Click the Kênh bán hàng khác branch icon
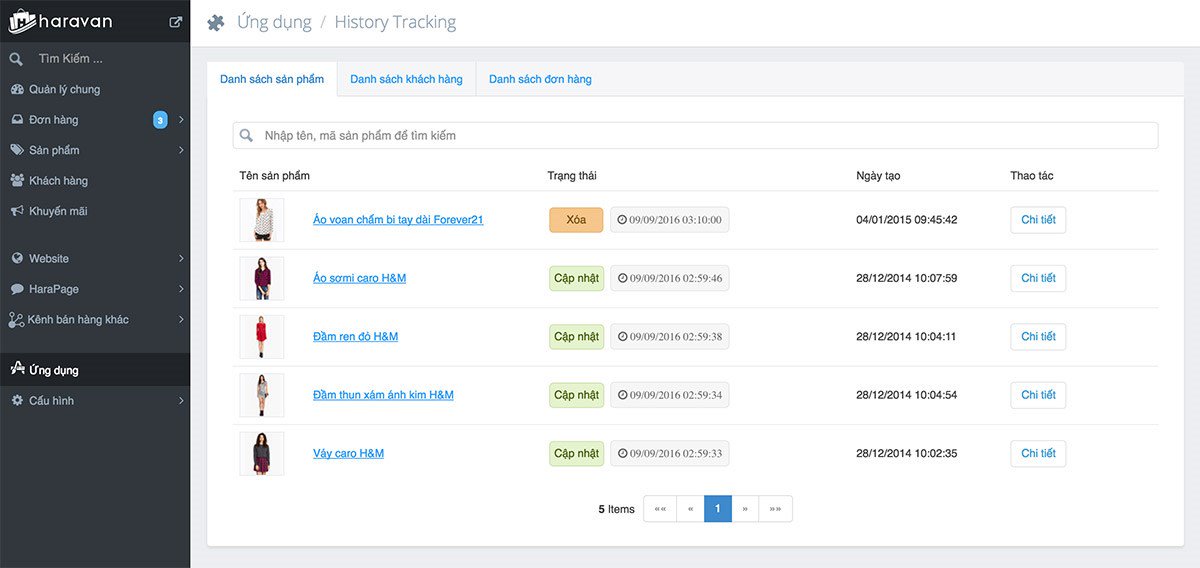This screenshot has height=568, width=1200. [16, 320]
